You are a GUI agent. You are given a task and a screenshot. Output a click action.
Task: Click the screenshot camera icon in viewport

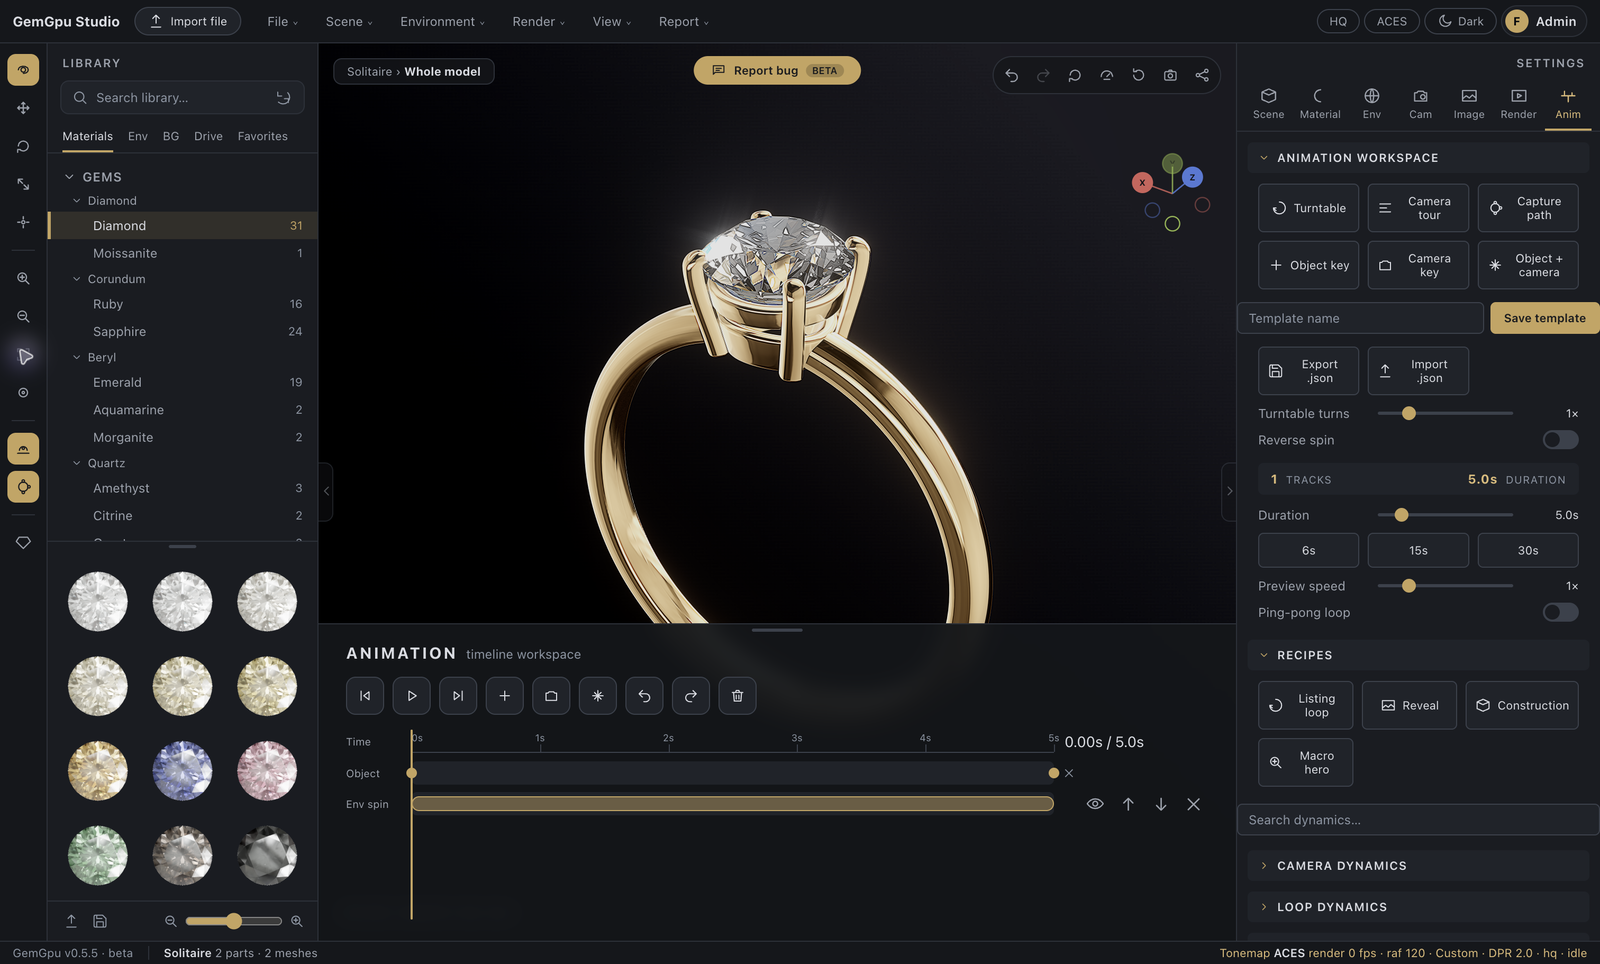click(x=1170, y=76)
